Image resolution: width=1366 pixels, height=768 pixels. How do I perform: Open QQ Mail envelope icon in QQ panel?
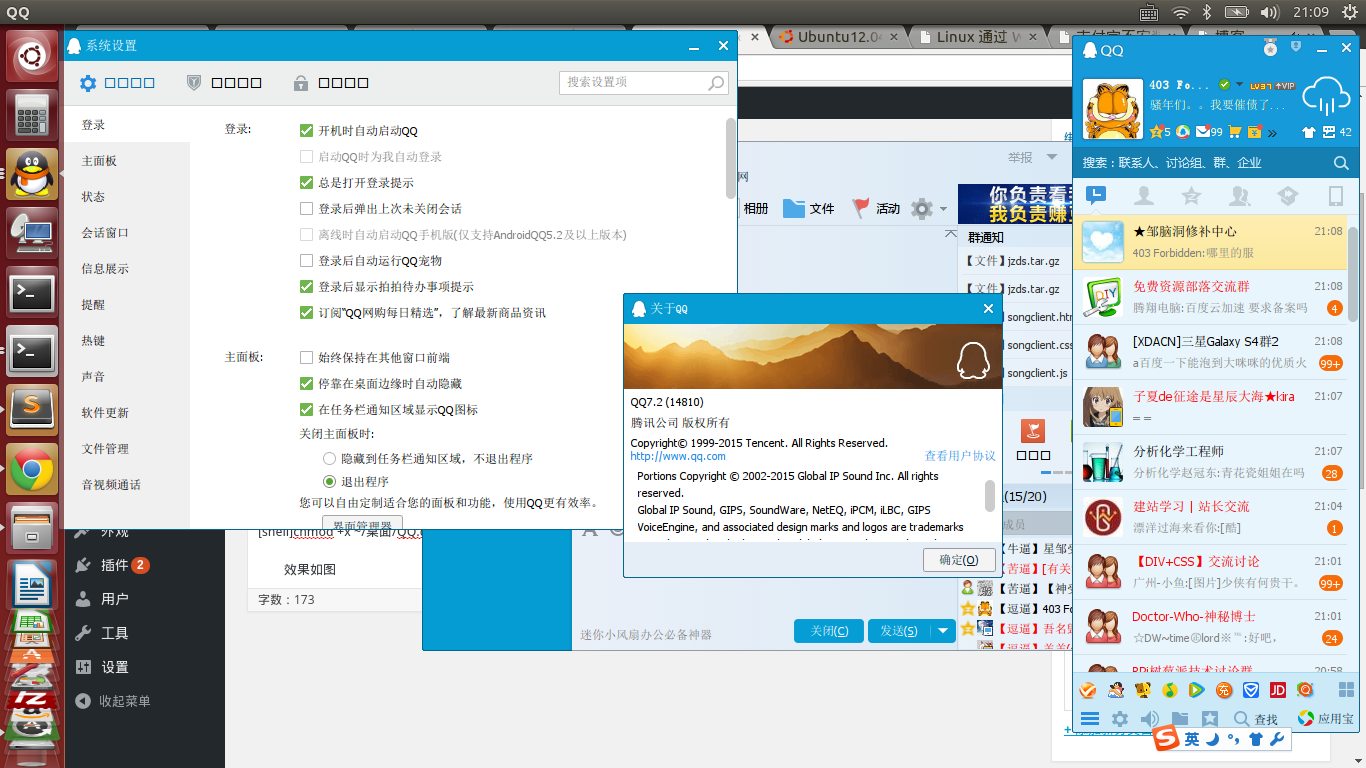tap(1203, 132)
